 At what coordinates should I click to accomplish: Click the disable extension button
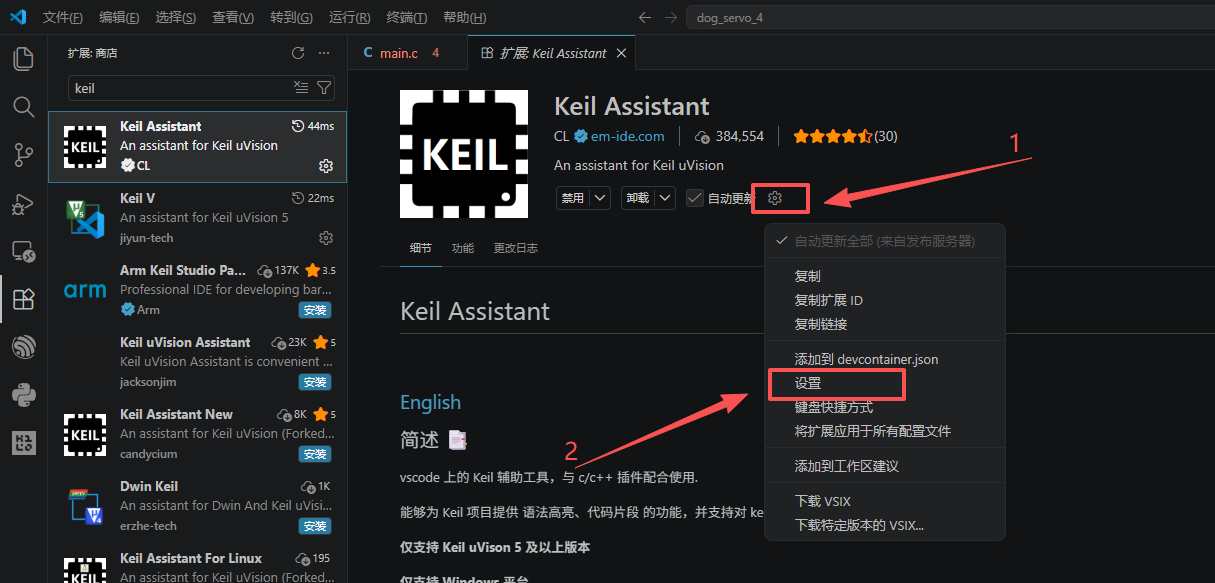(573, 198)
